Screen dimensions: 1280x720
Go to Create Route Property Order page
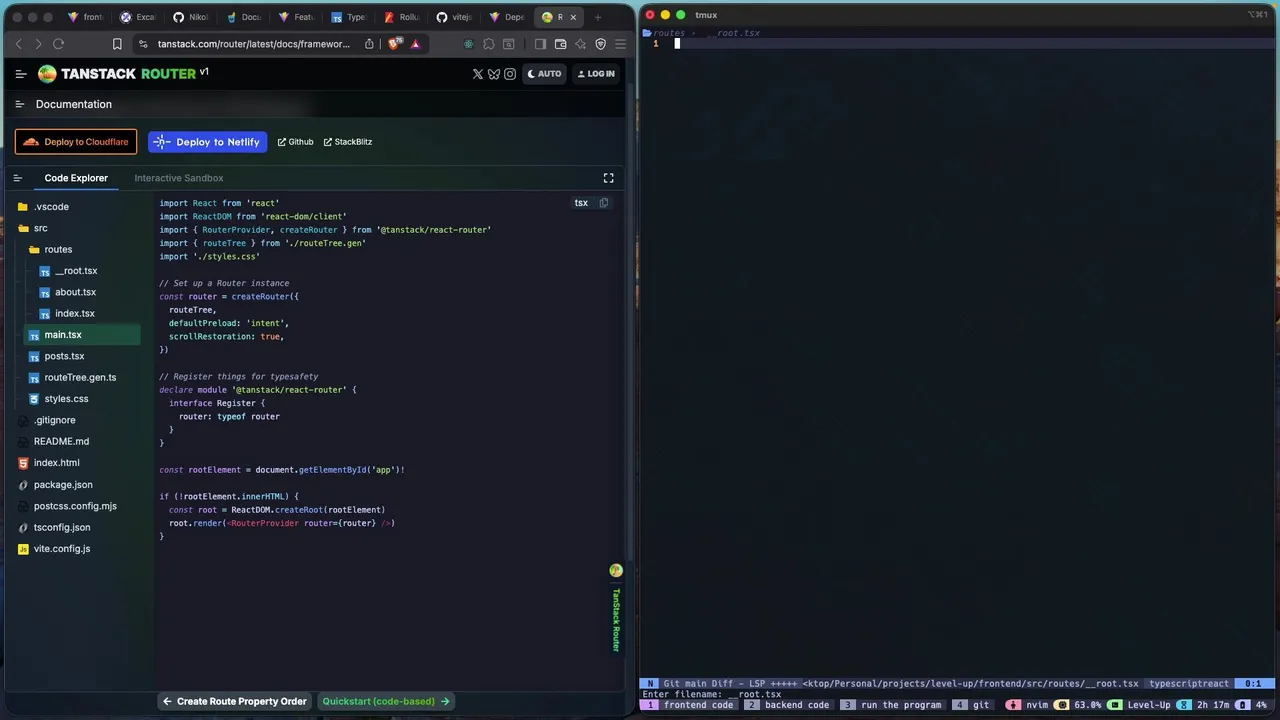pos(235,701)
